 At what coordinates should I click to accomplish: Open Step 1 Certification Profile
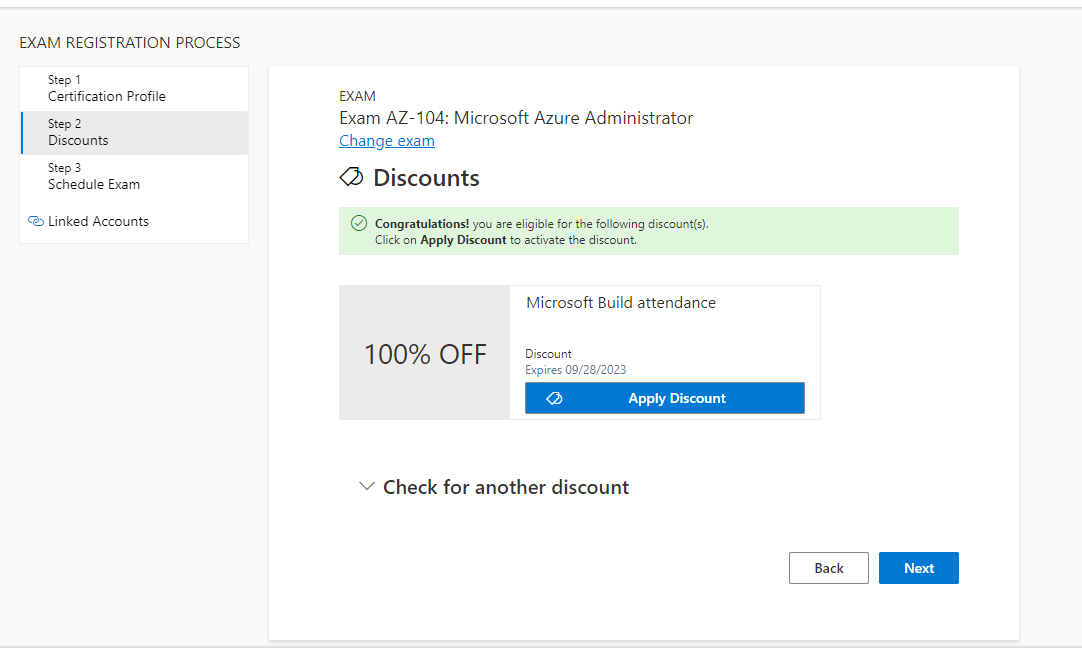(135, 88)
